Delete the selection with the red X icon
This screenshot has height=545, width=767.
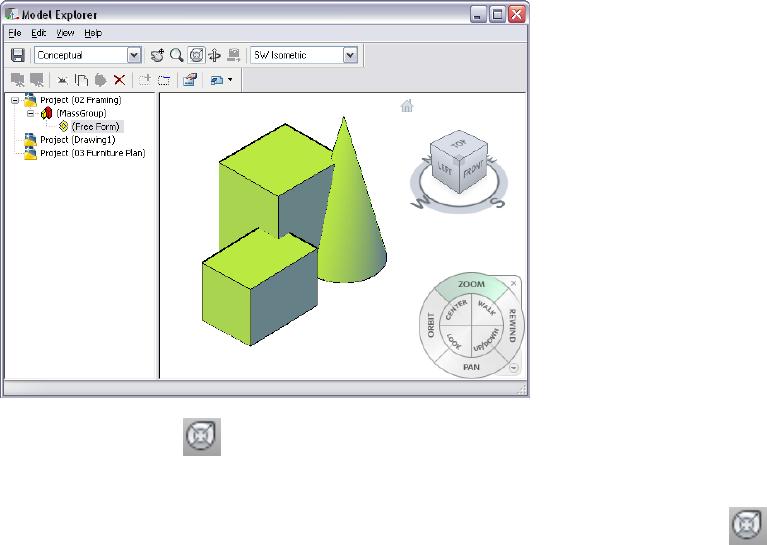tap(119, 80)
